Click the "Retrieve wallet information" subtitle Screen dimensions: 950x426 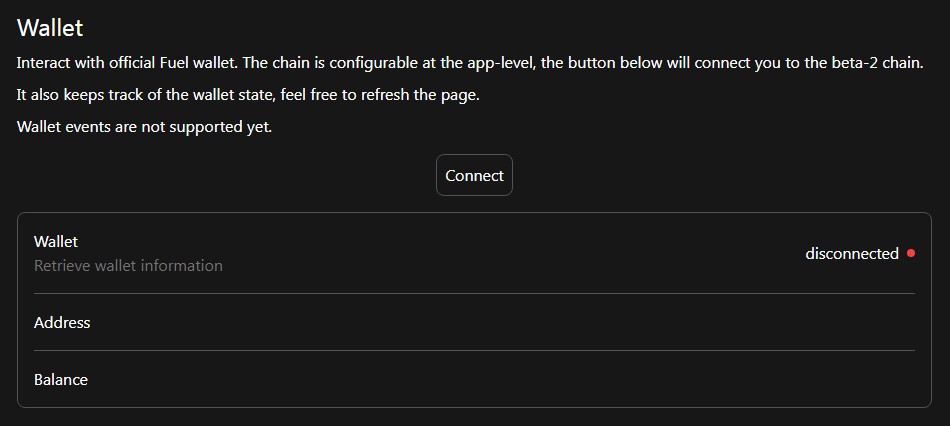point(128,266)
